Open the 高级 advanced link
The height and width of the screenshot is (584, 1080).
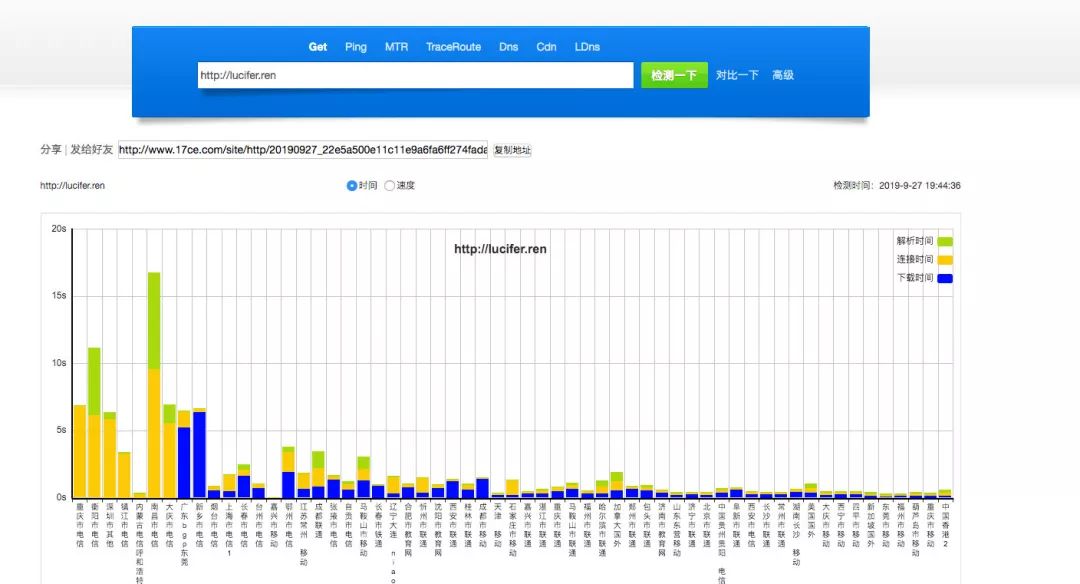click(x=782, y=75)
